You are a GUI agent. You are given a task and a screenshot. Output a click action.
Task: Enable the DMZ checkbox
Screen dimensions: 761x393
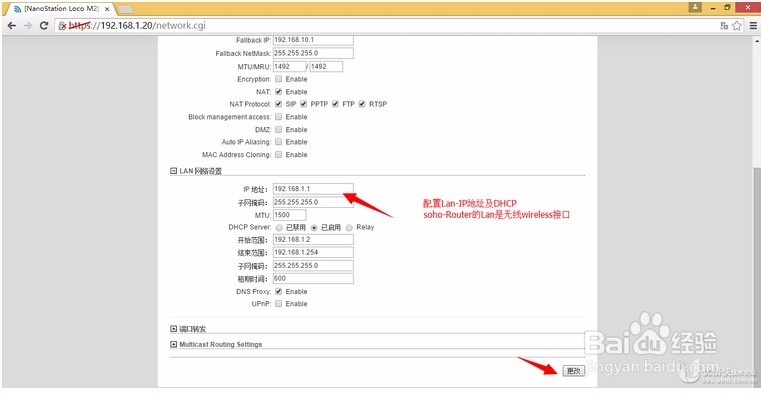click(x=279, y=130)
